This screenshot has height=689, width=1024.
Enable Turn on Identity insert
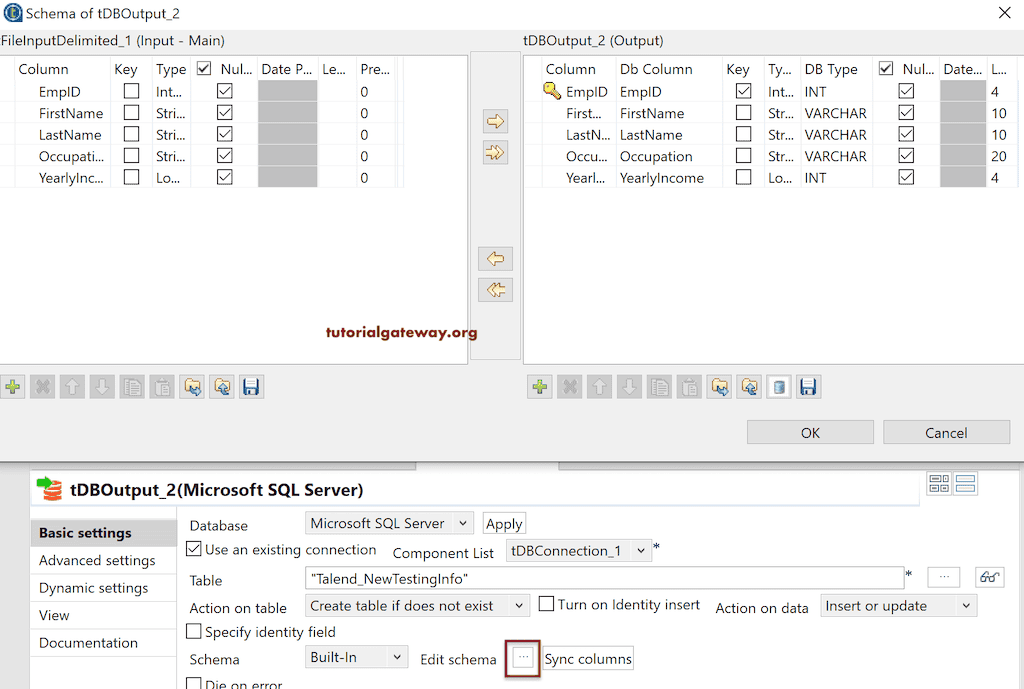click(x=544, y=602)
